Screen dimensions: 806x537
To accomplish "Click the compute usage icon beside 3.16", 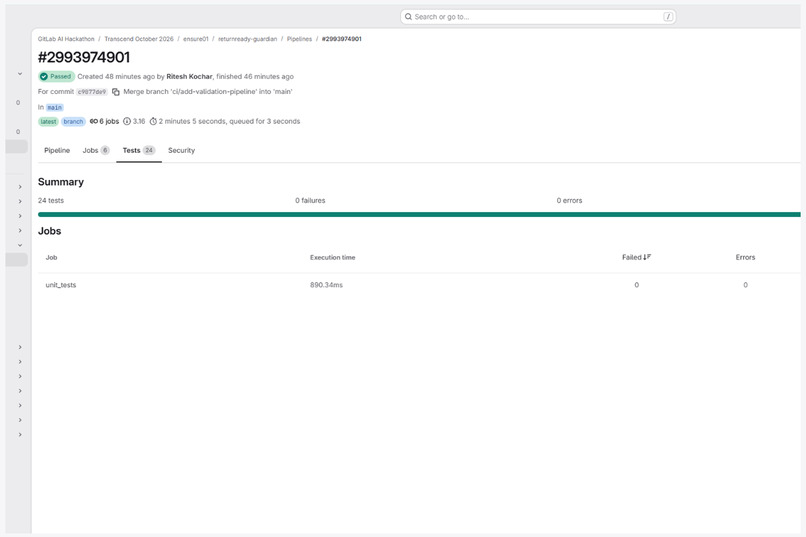I will coord(126,121).
